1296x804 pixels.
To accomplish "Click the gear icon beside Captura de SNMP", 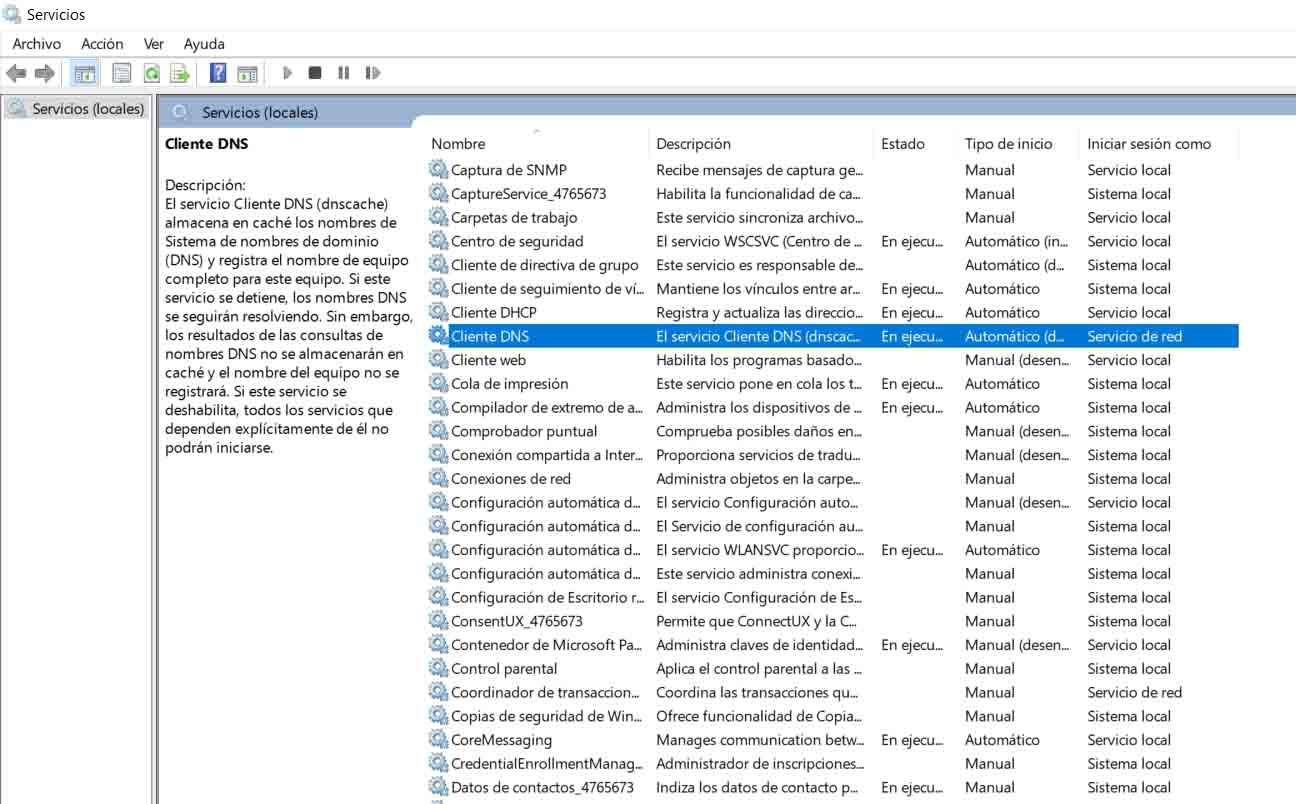I will point(438,170).
